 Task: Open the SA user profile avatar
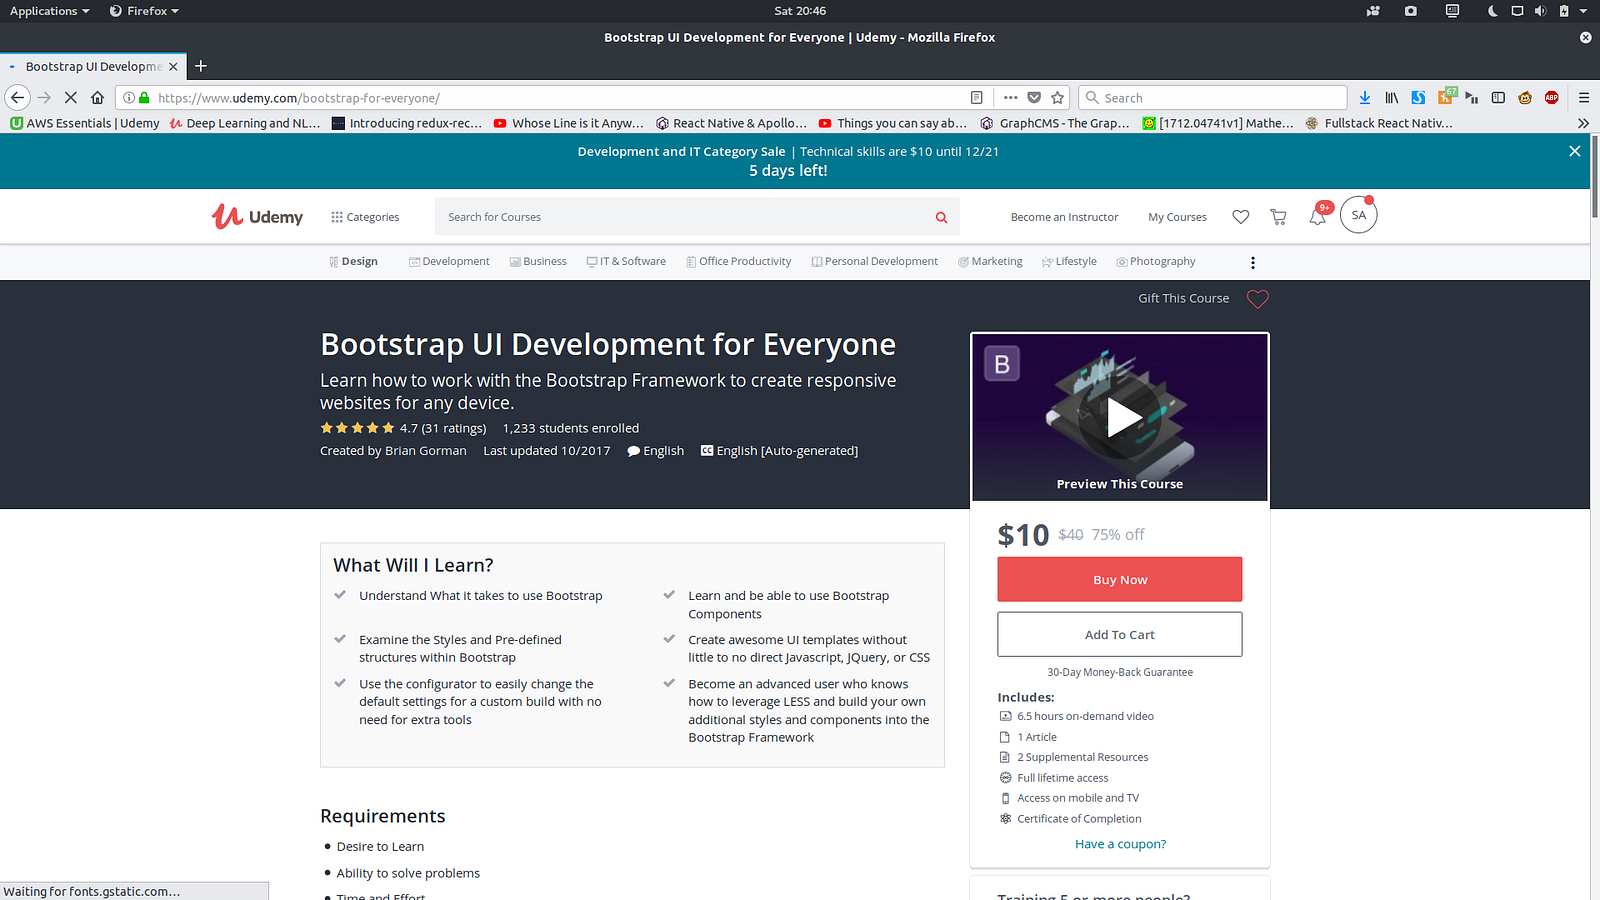coord(1358,215)
